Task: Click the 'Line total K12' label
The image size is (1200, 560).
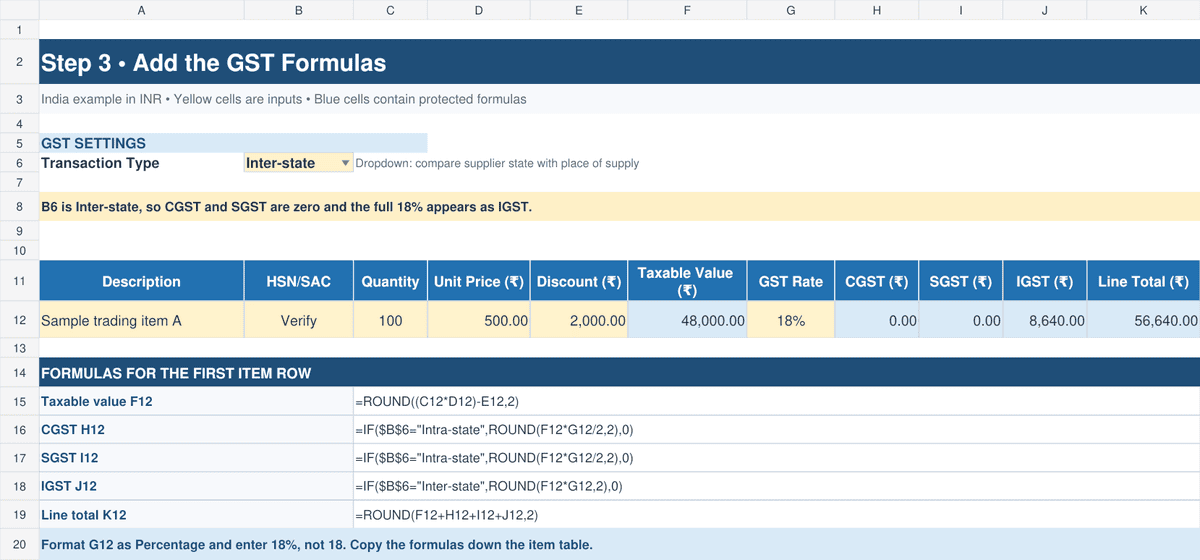Action: pyautogui.click(x=84, y=515)
